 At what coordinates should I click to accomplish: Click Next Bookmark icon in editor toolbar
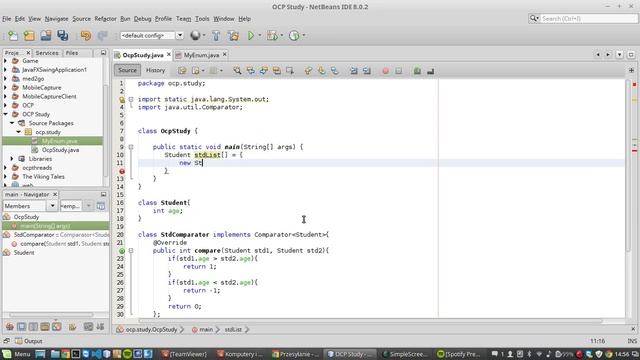point(322,71)
